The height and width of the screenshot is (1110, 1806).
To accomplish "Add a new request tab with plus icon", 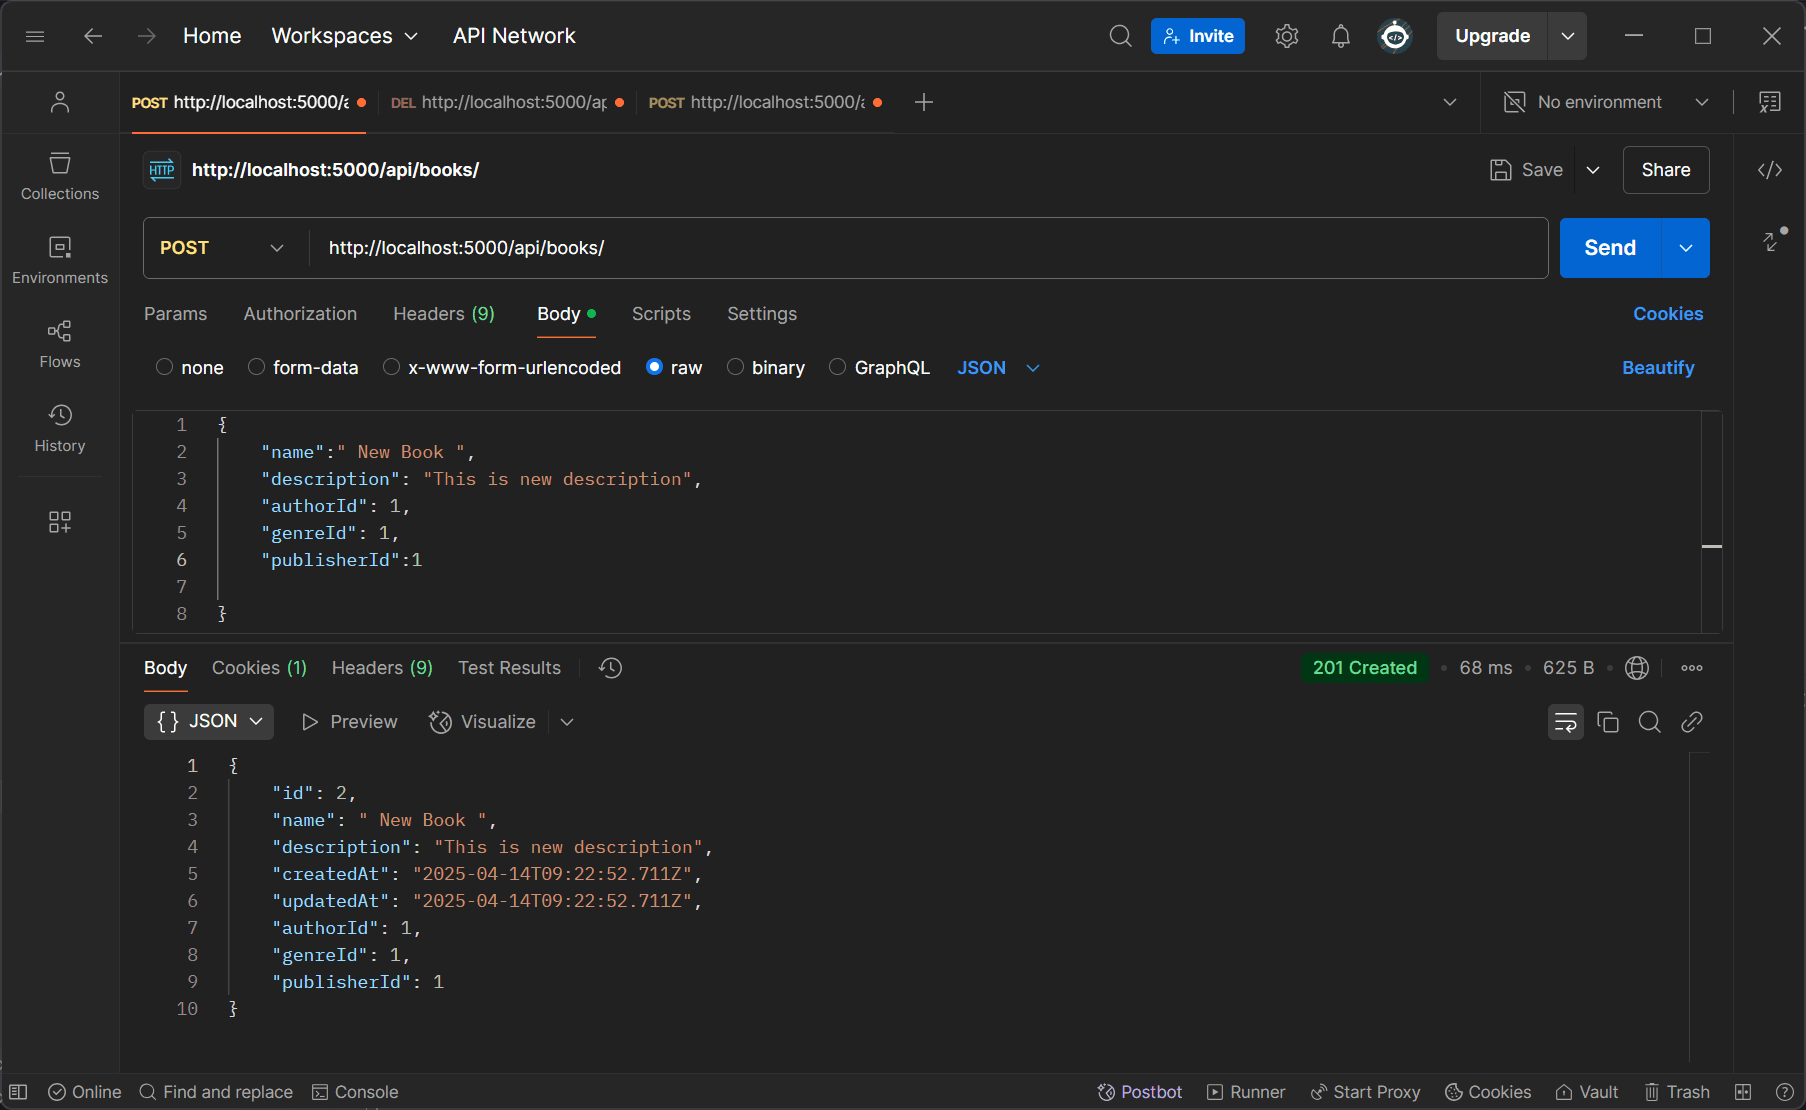I will tap(924, 102).
